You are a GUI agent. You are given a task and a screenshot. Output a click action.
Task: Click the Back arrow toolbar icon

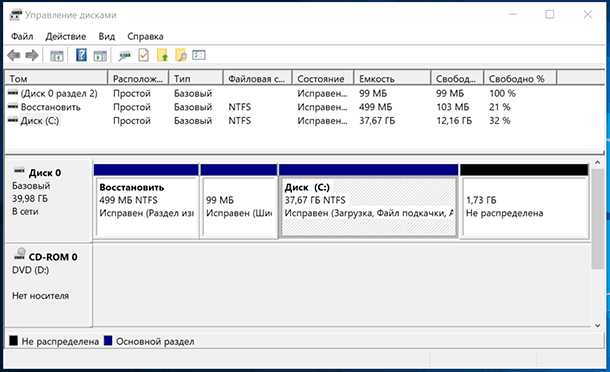[14, 55]
